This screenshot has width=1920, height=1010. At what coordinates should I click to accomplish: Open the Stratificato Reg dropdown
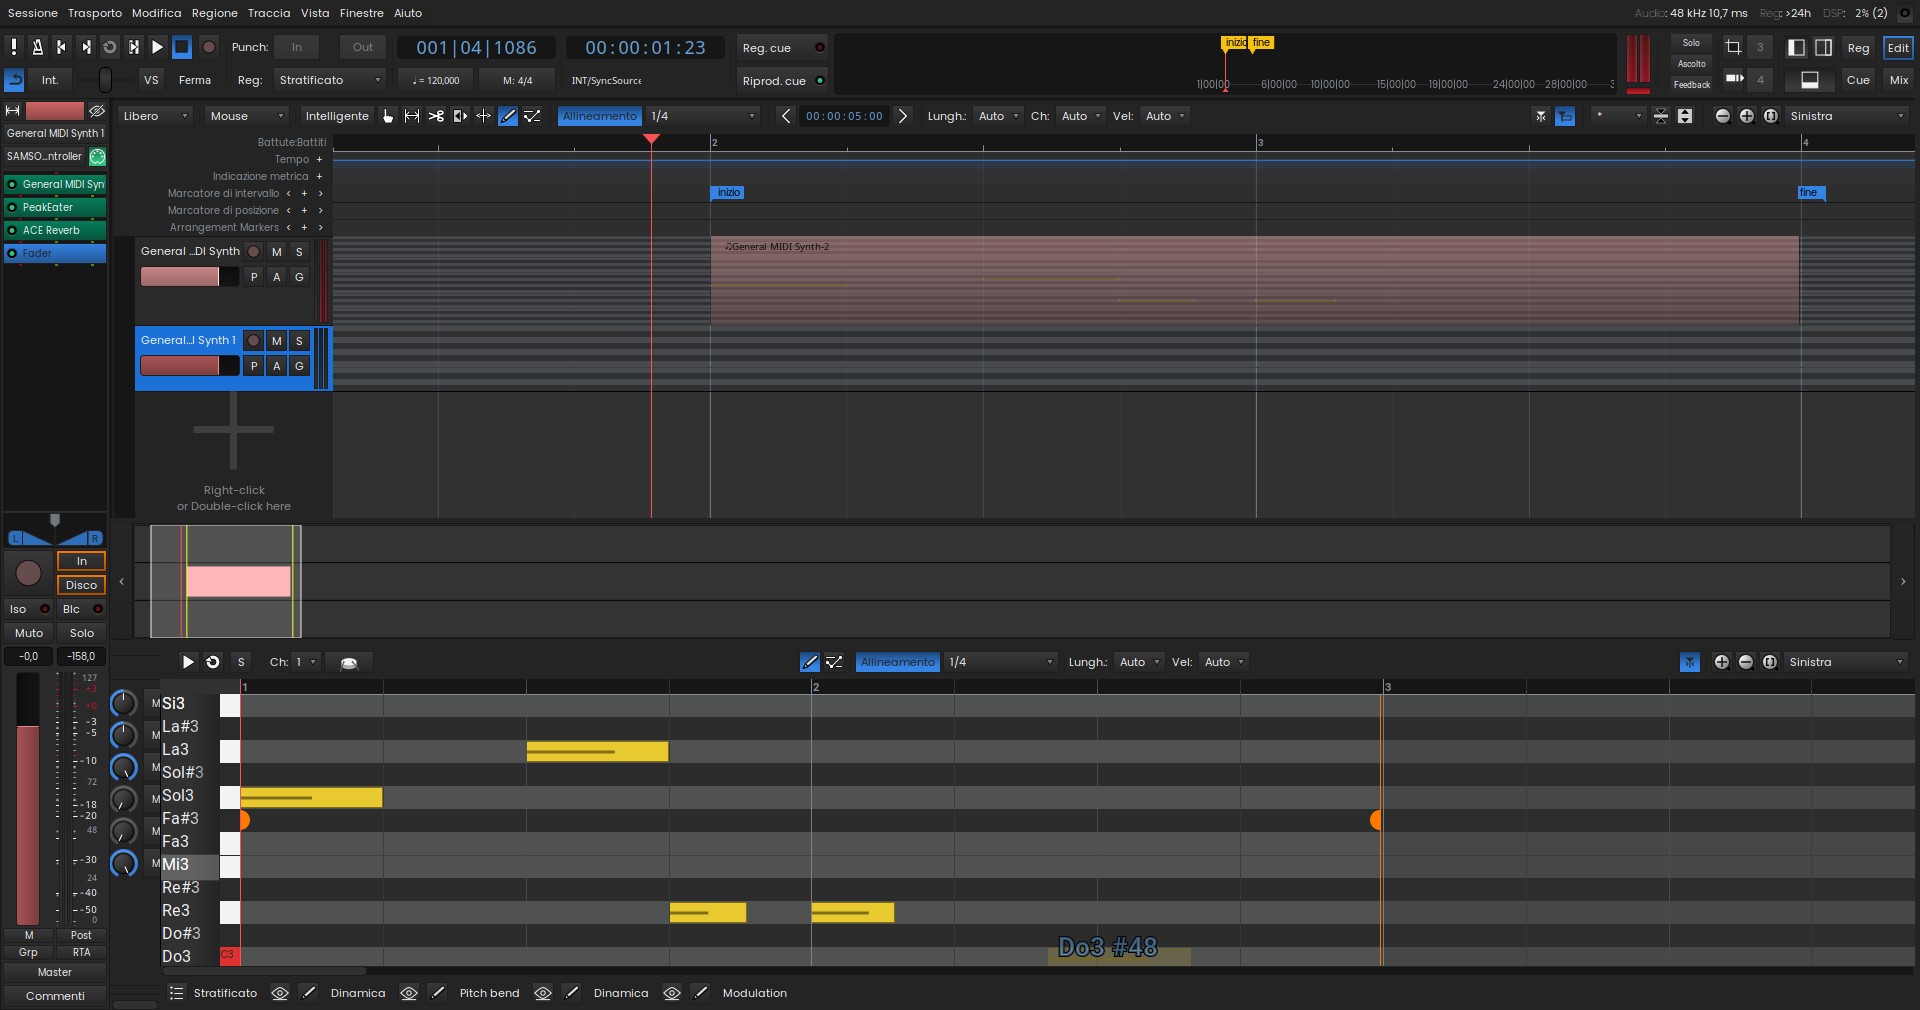pos(329,80)
